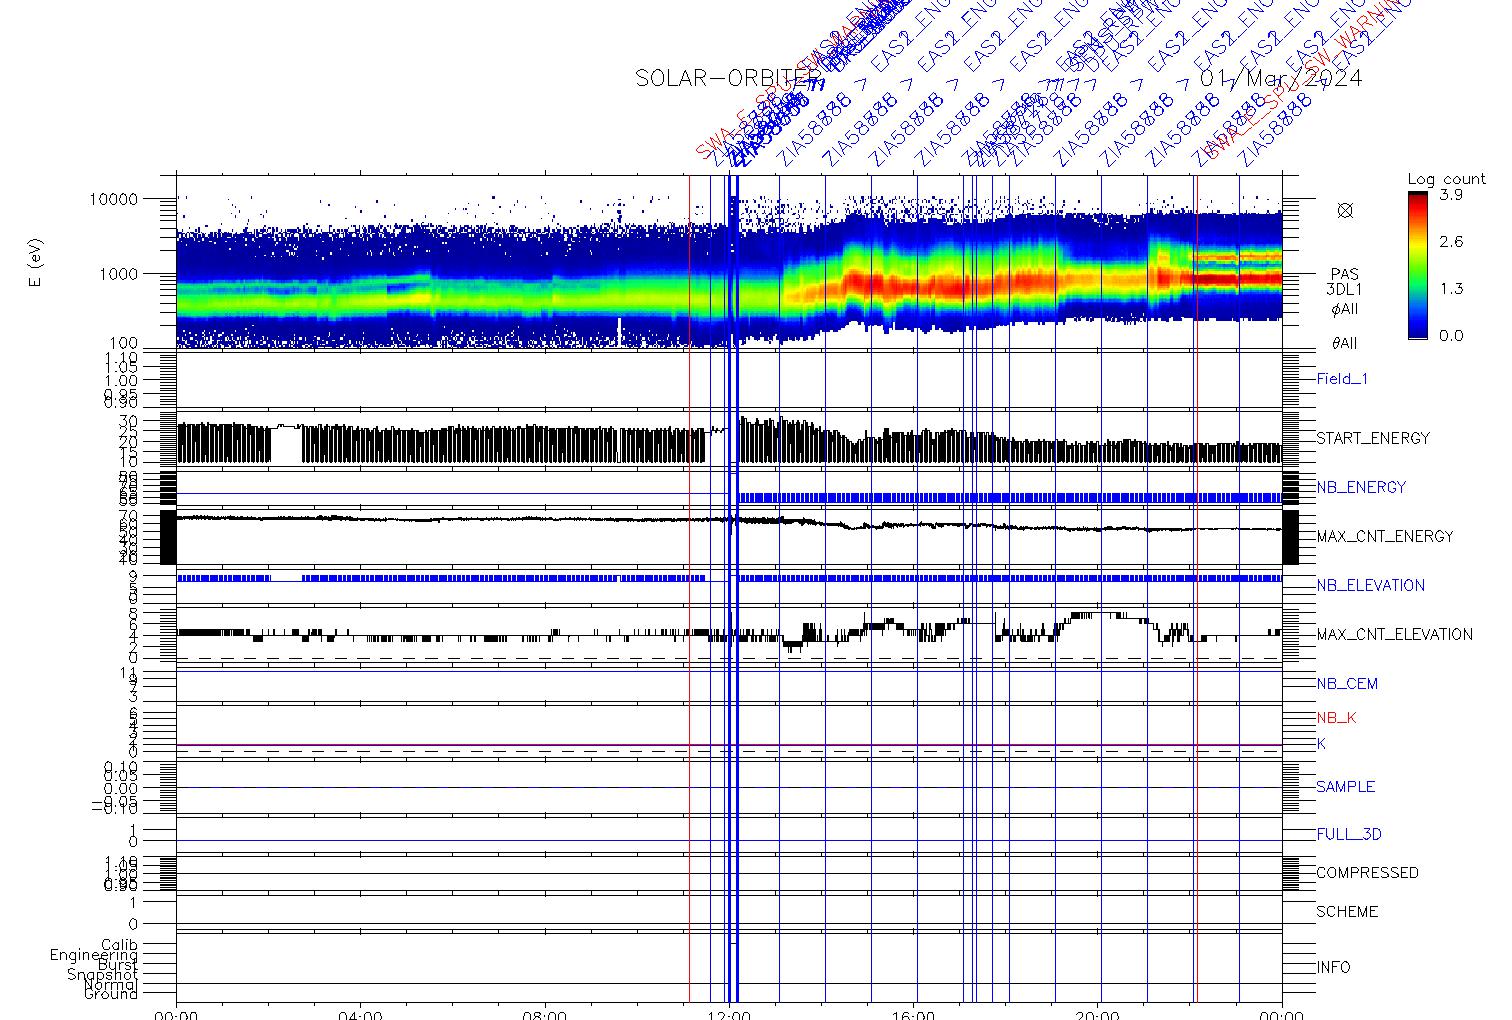Select the START_ENERGY panel label
This screenshot has height=1020, width=1512.
coord(1373,438)
